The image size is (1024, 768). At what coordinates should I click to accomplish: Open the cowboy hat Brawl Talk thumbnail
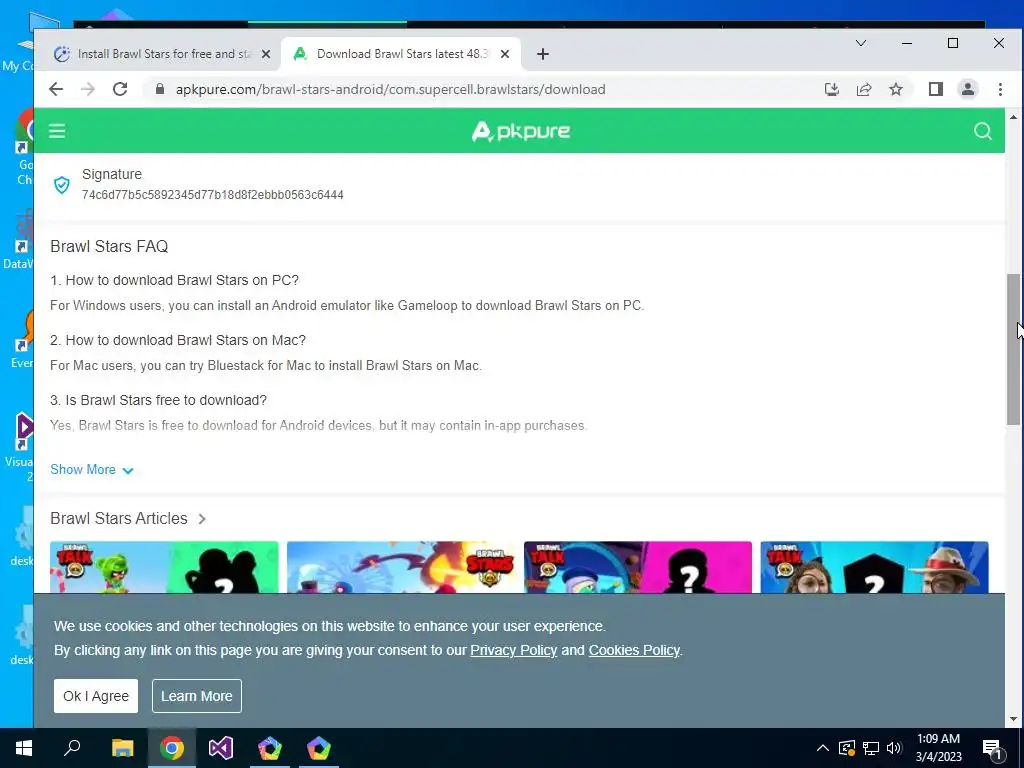click(x=874, y=567)
